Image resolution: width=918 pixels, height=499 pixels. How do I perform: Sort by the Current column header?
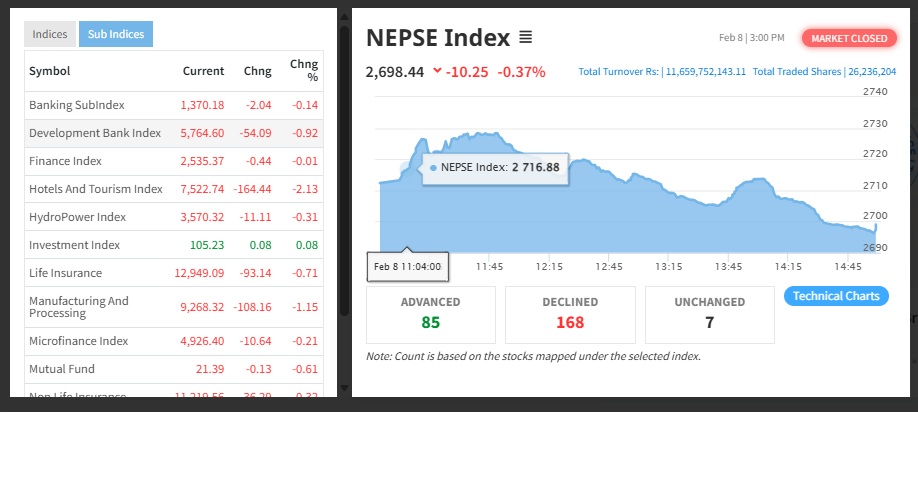(x=203, y=71)
